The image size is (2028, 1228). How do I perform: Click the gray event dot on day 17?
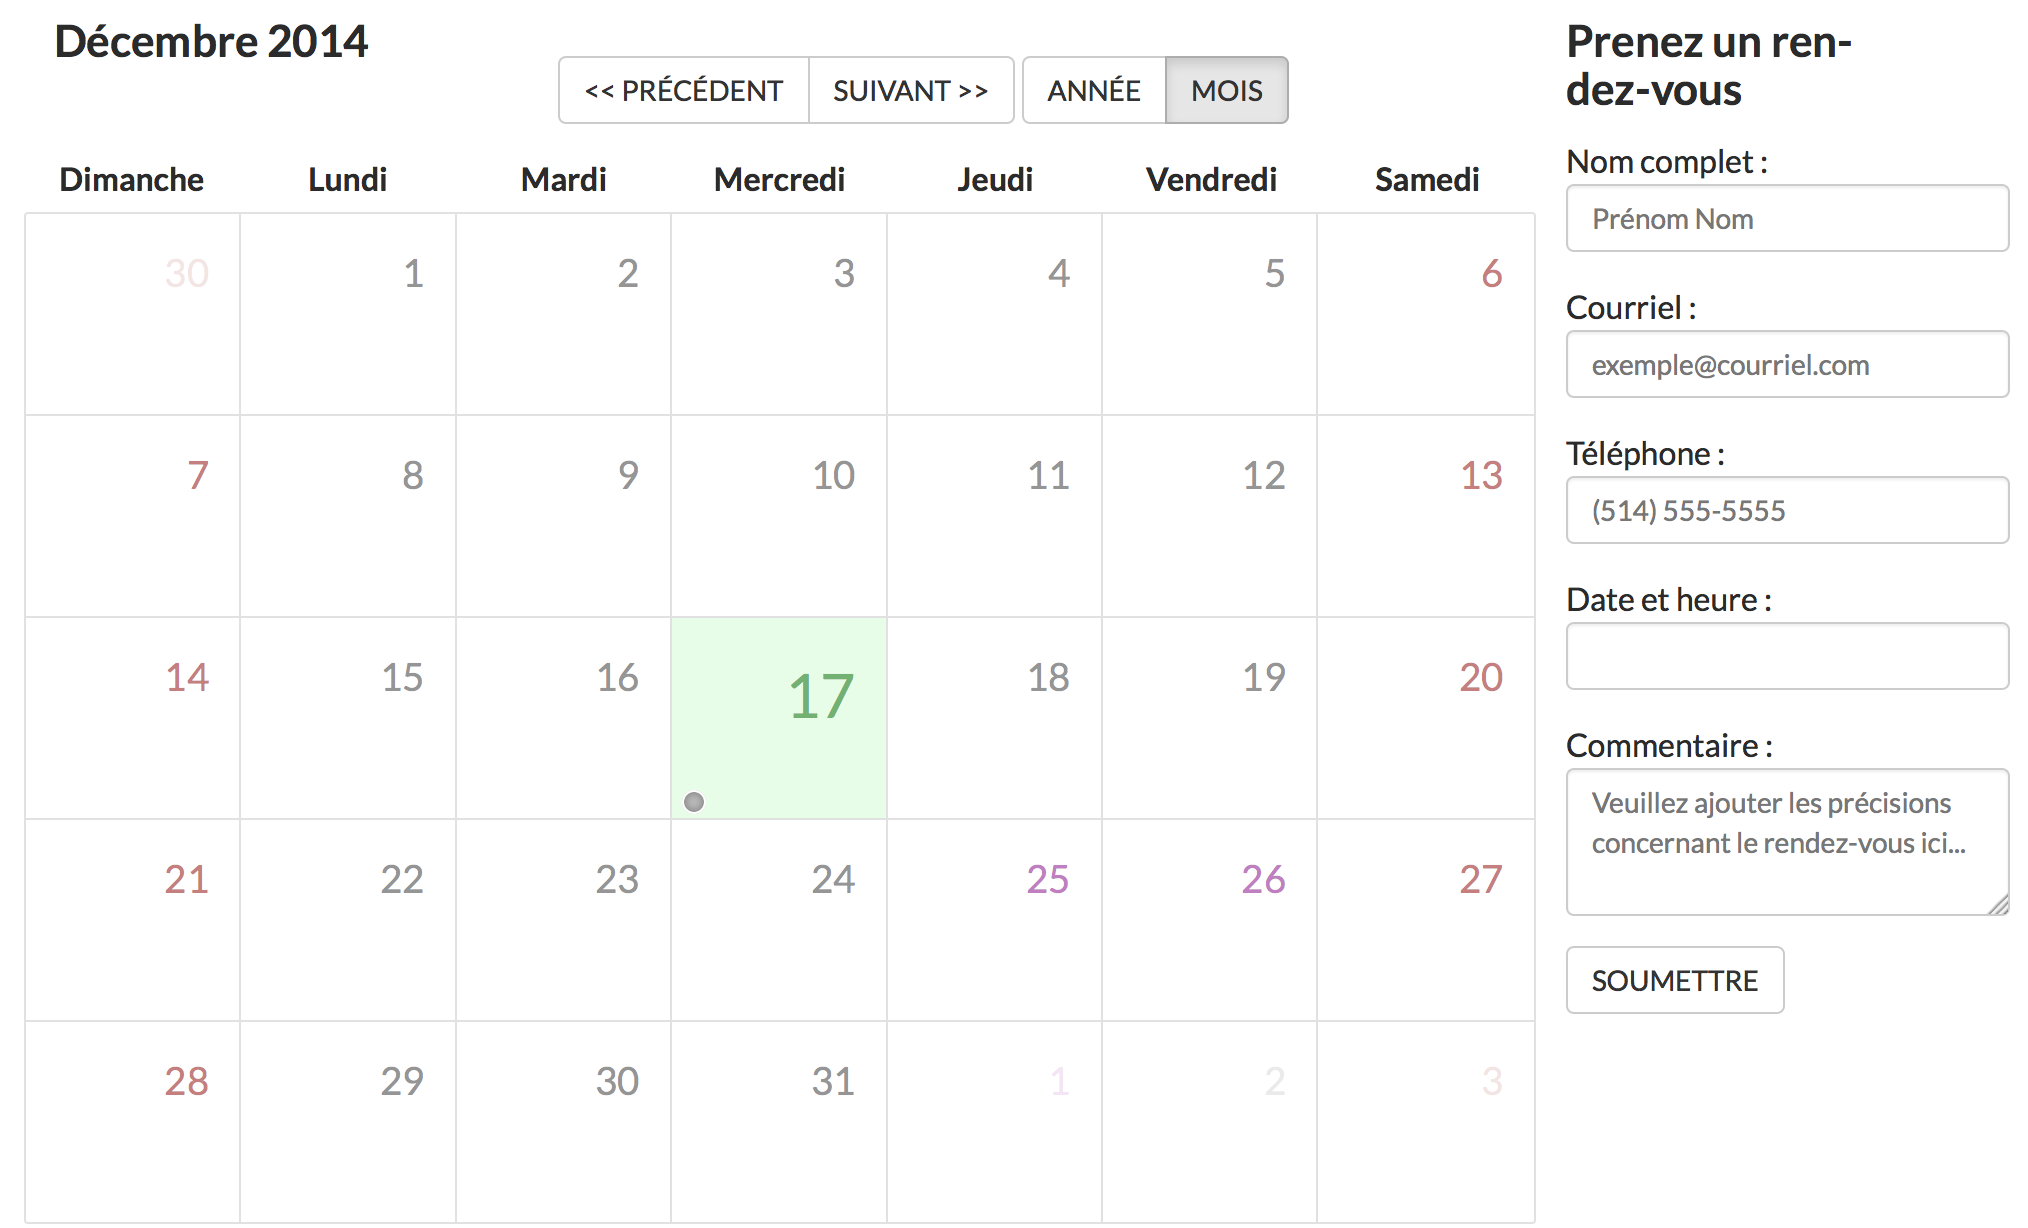click(x=694, y=802)
